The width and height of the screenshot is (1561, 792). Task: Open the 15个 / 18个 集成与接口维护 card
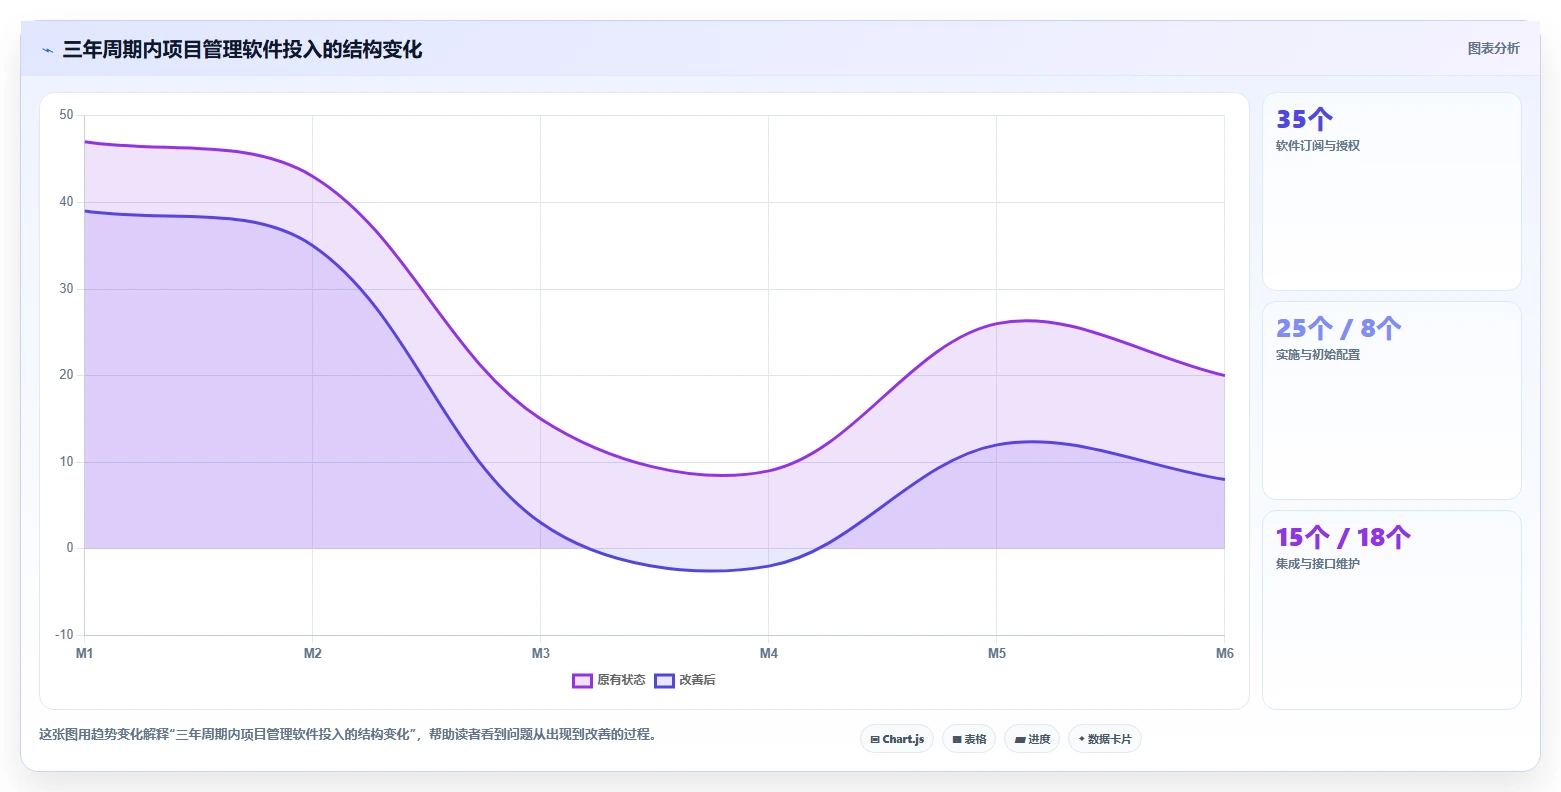pos(1392,610)
